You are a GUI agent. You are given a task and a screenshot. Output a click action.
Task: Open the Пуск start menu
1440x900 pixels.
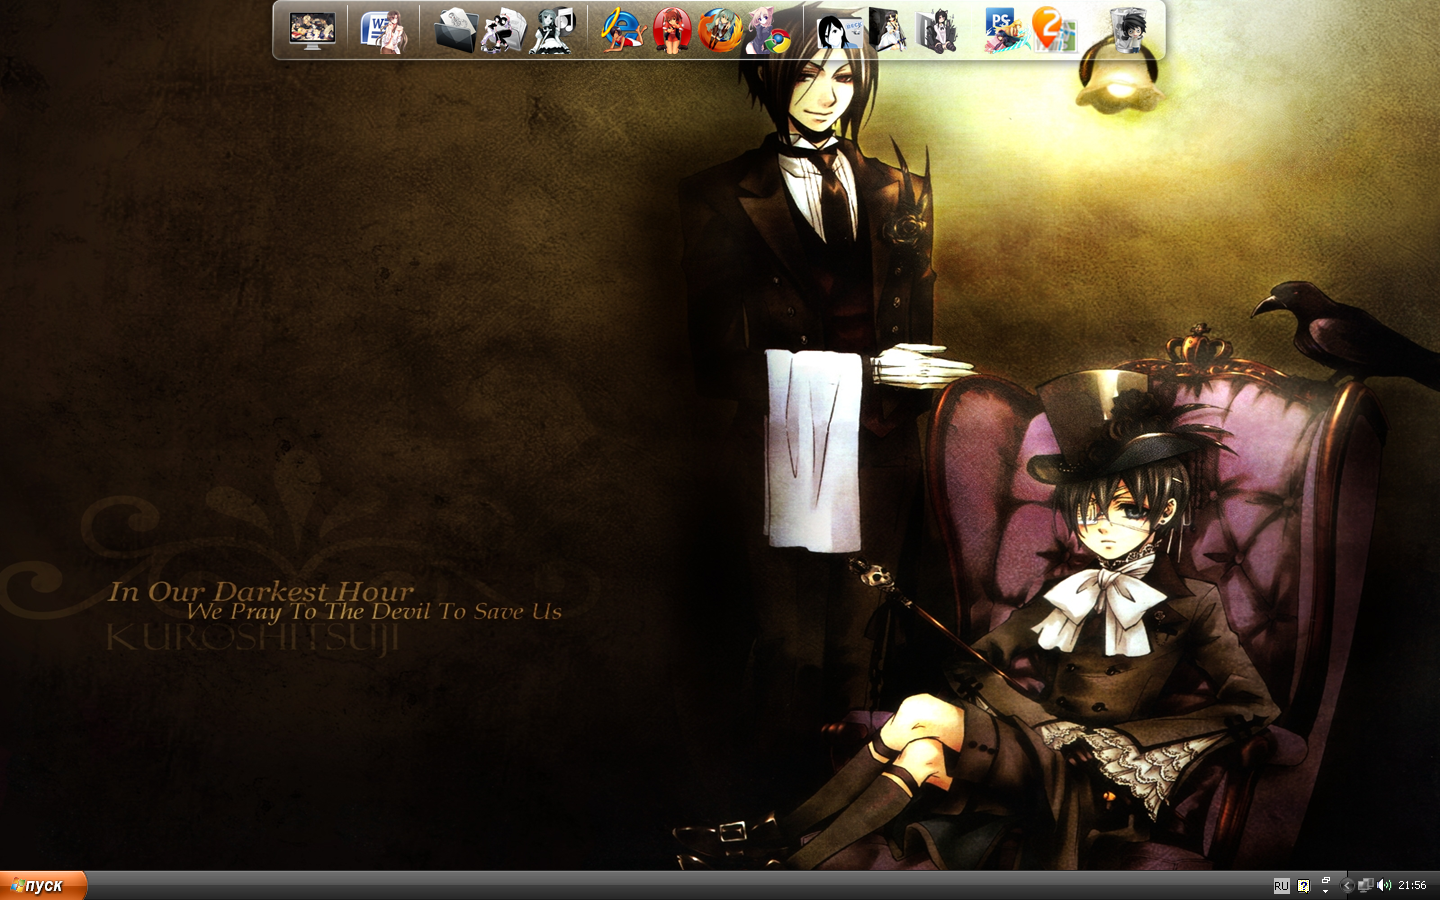pos(44,885)
